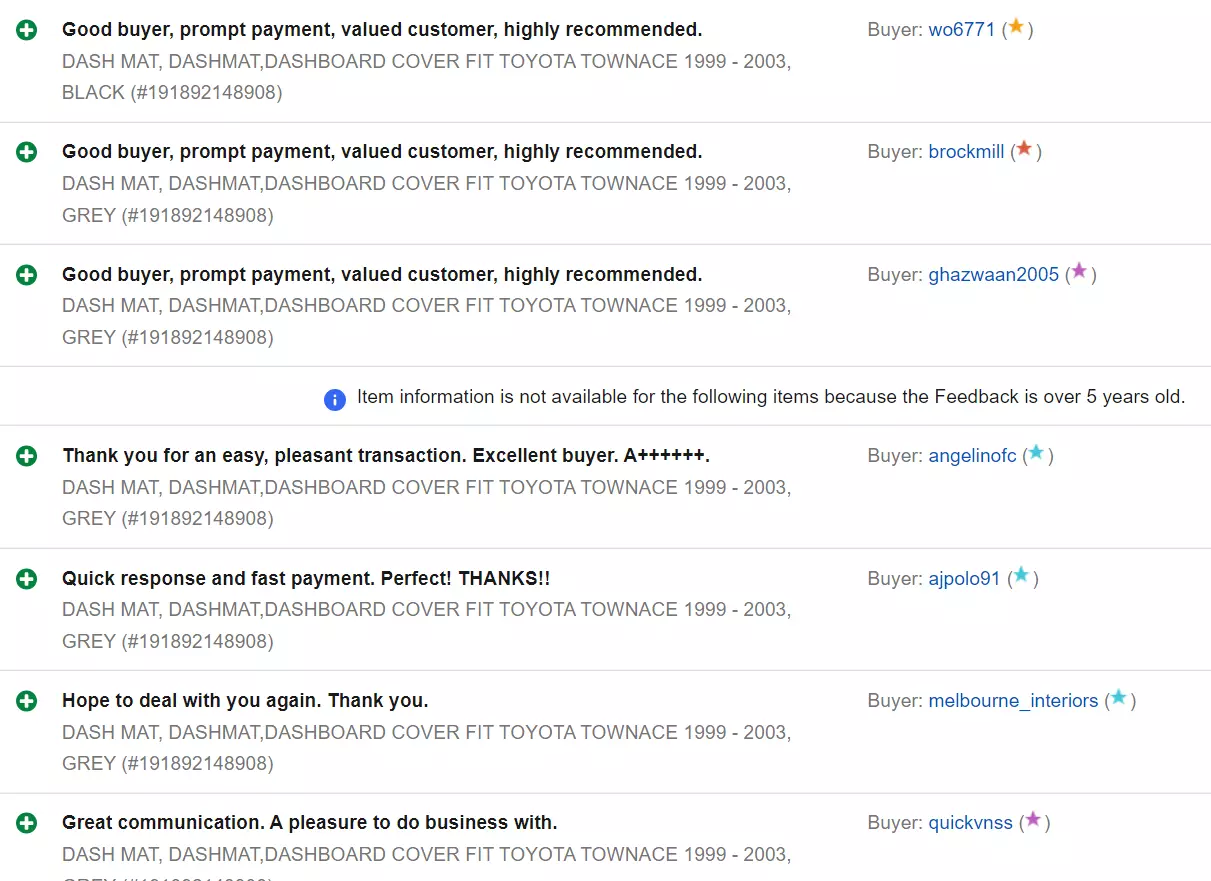The height and width of the screenshot is (881, 1211).
Task: Open angelinofc buyer profile link
Action: point(972,456)
